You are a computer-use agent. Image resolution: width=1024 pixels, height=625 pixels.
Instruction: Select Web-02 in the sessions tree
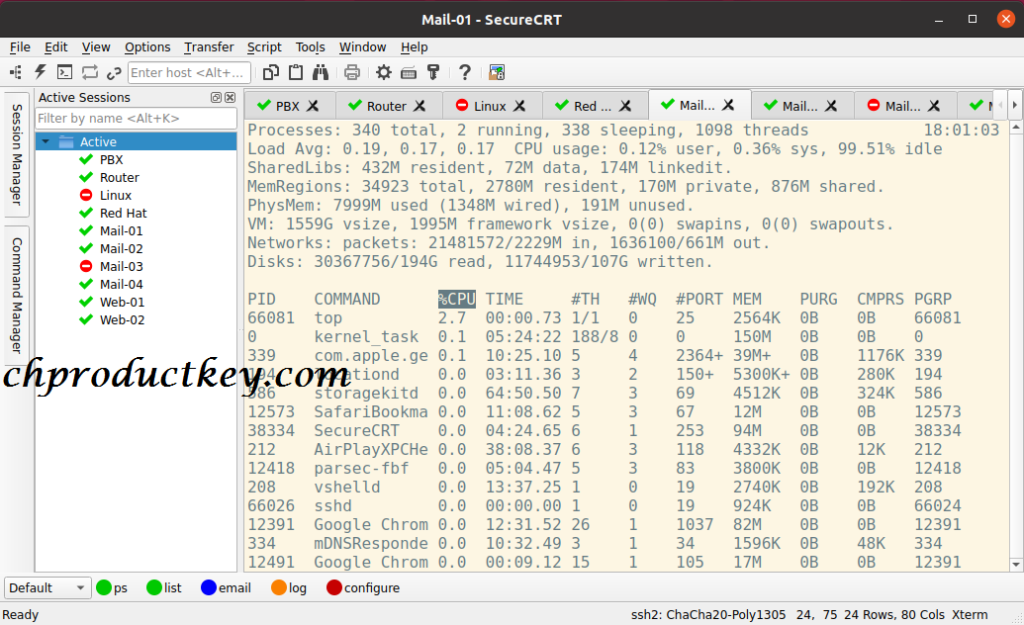[122, 320]
